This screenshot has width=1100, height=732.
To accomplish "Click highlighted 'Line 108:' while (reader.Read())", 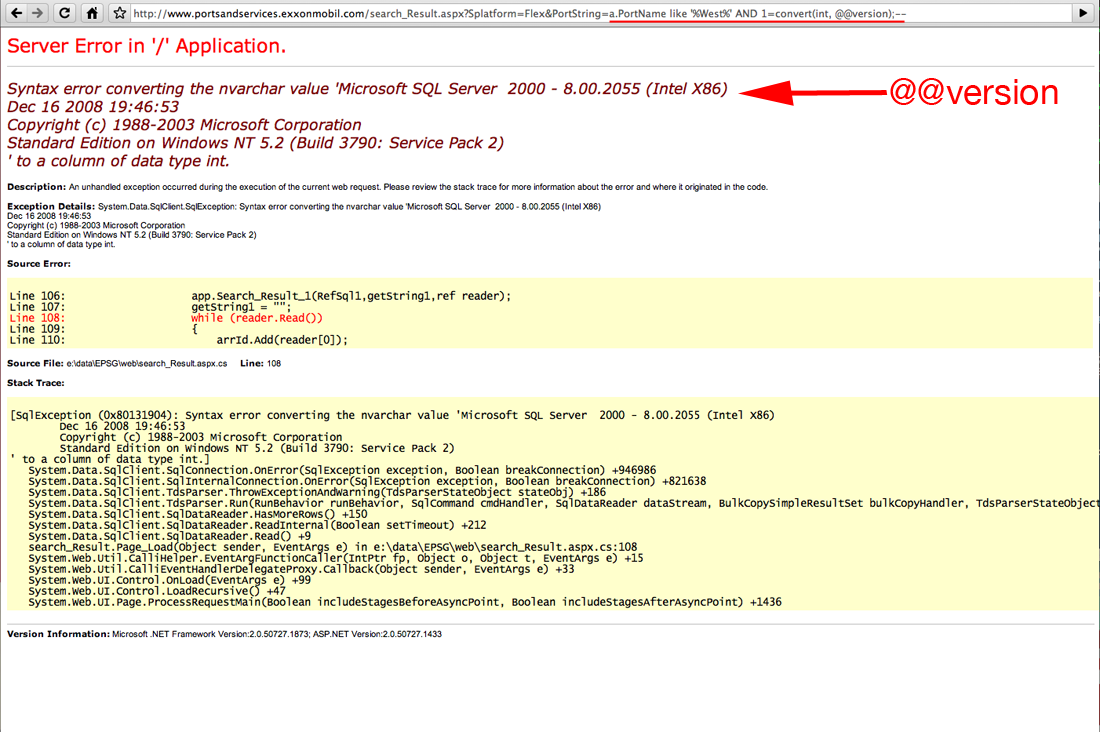I will point(166,318).
